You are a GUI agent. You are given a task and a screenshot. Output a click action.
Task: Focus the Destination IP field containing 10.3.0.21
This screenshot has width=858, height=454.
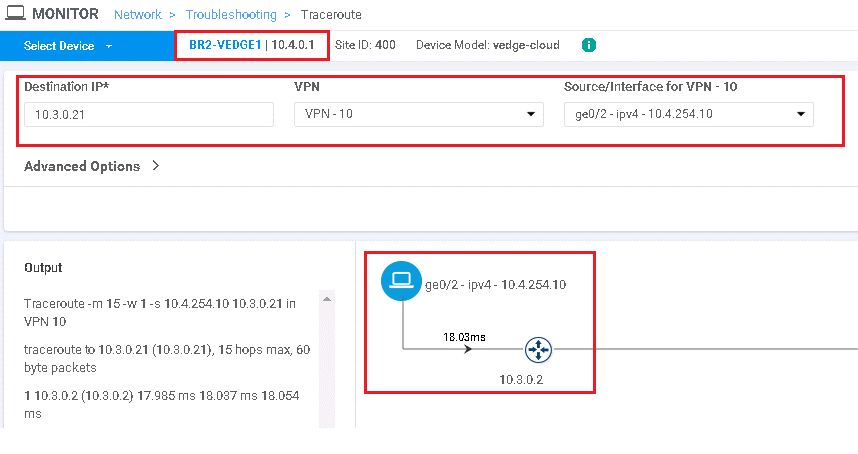coord(149,114)
